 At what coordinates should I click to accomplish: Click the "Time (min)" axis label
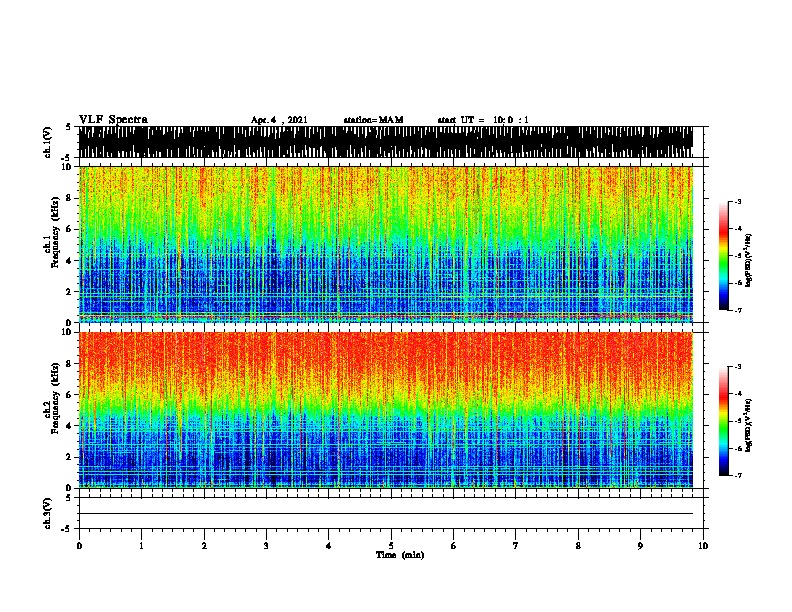[400, 555]
